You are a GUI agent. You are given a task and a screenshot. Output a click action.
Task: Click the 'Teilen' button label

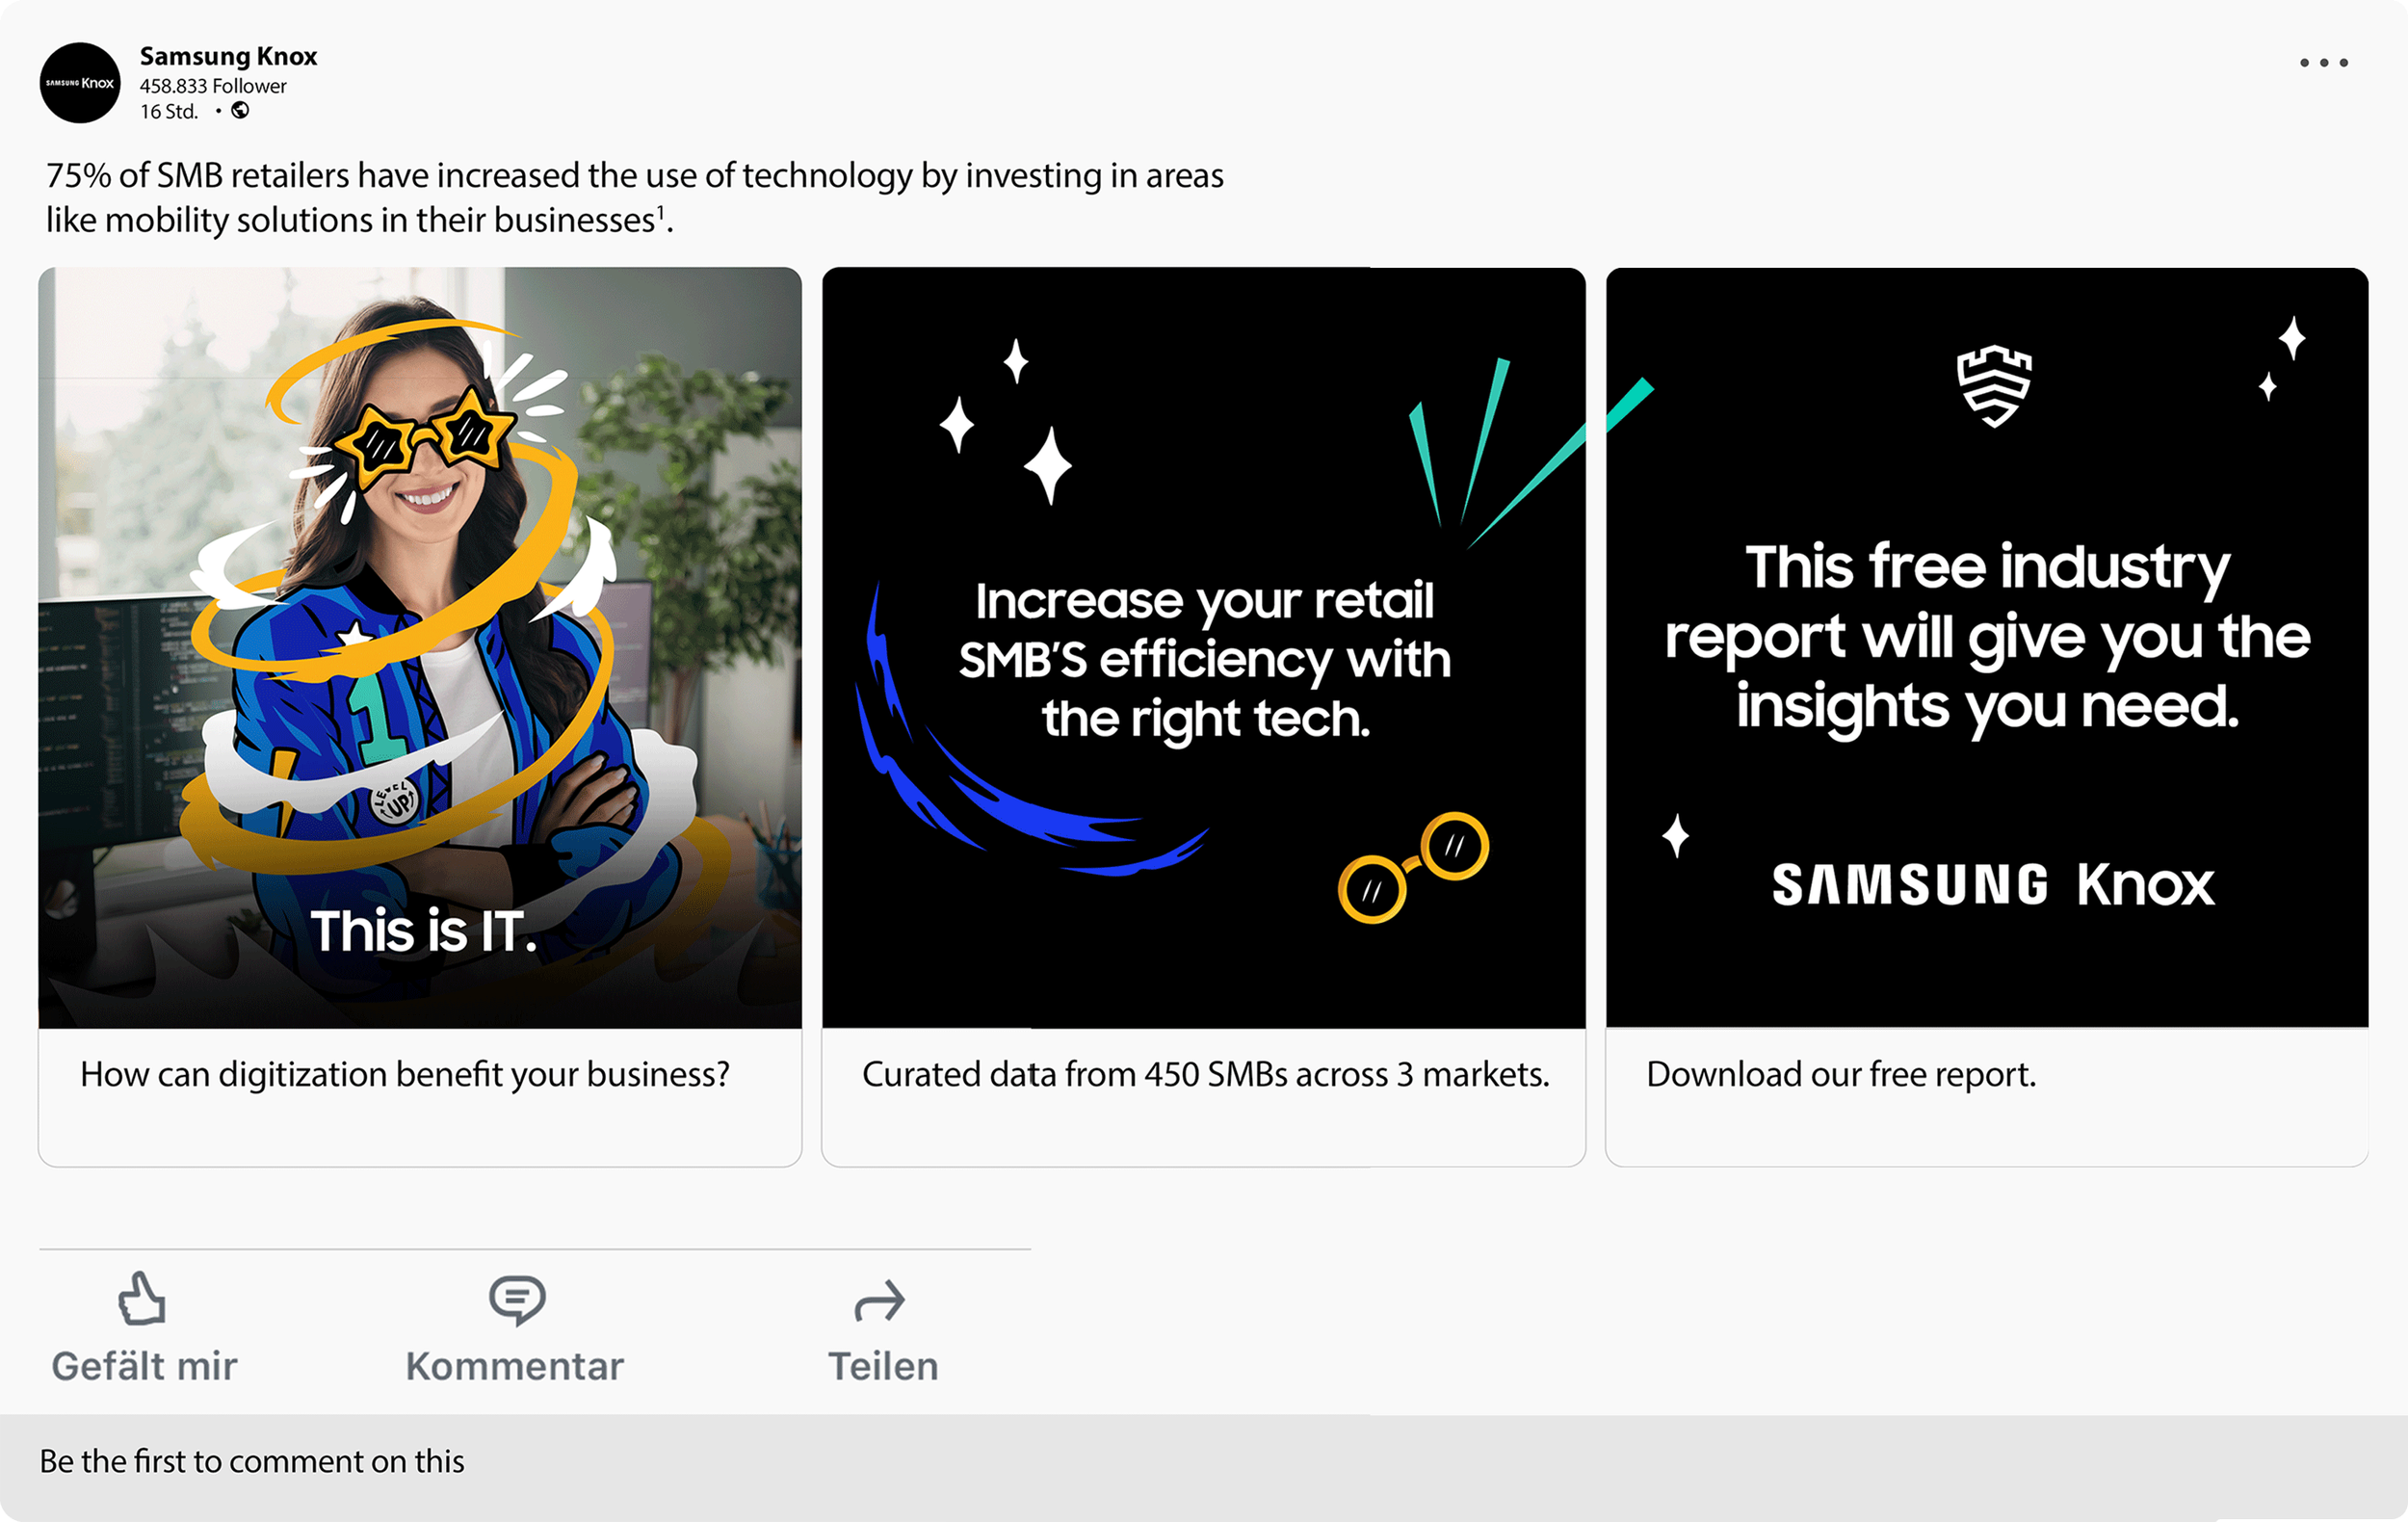(883, 1366)
